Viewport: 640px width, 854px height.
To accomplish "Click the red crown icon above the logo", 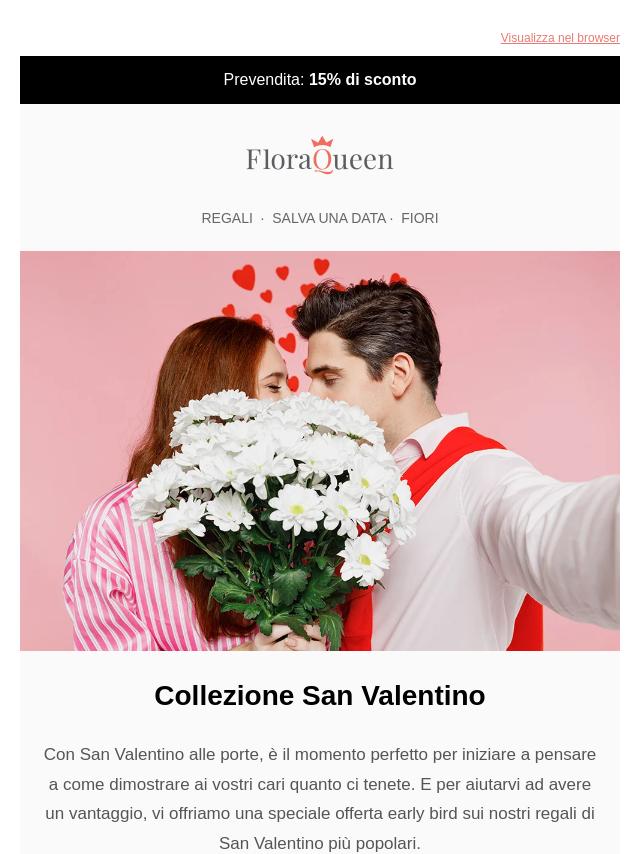I will coord(322,142).
